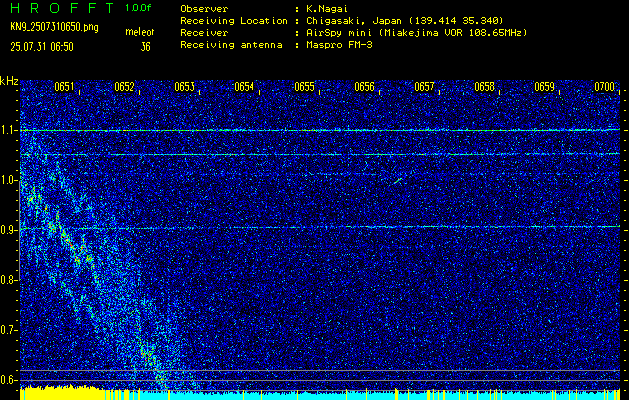The image size is (629, 400).
Task: Click the 1.1 frequency axis label
Action: click(x=8, y=130)
